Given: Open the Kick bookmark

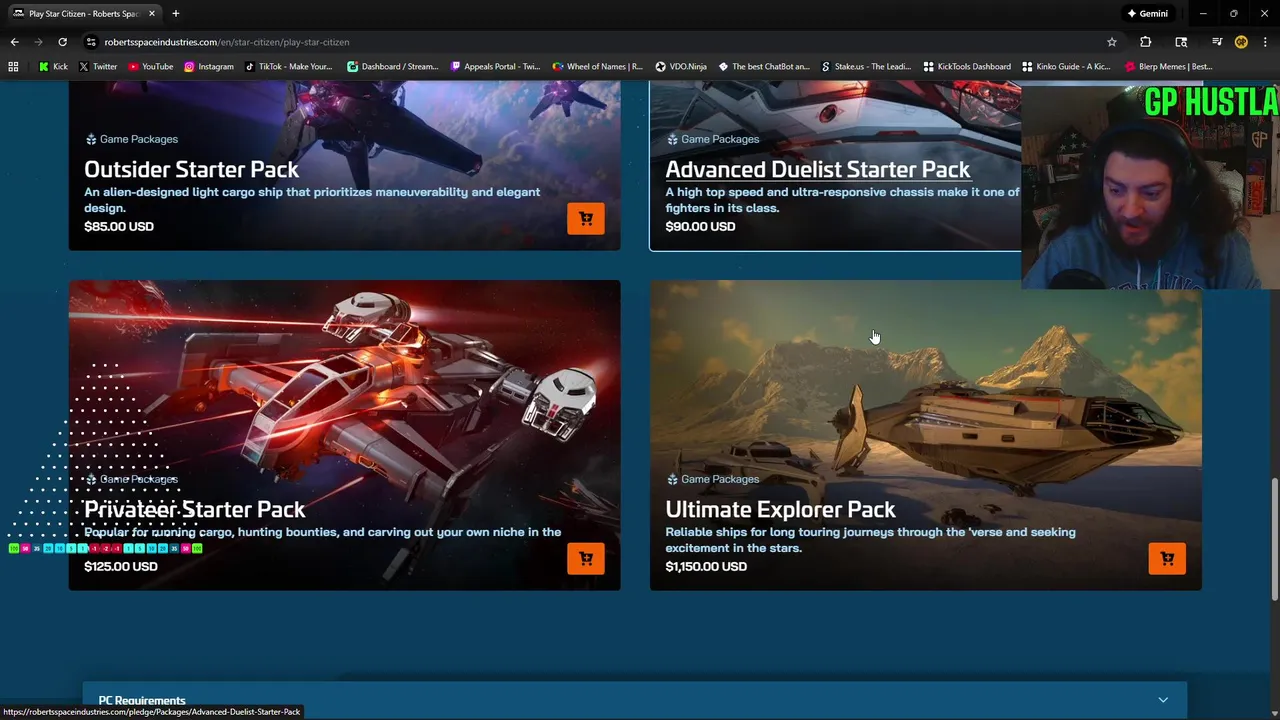Looking at the screenshot, I should click(53, 66).
